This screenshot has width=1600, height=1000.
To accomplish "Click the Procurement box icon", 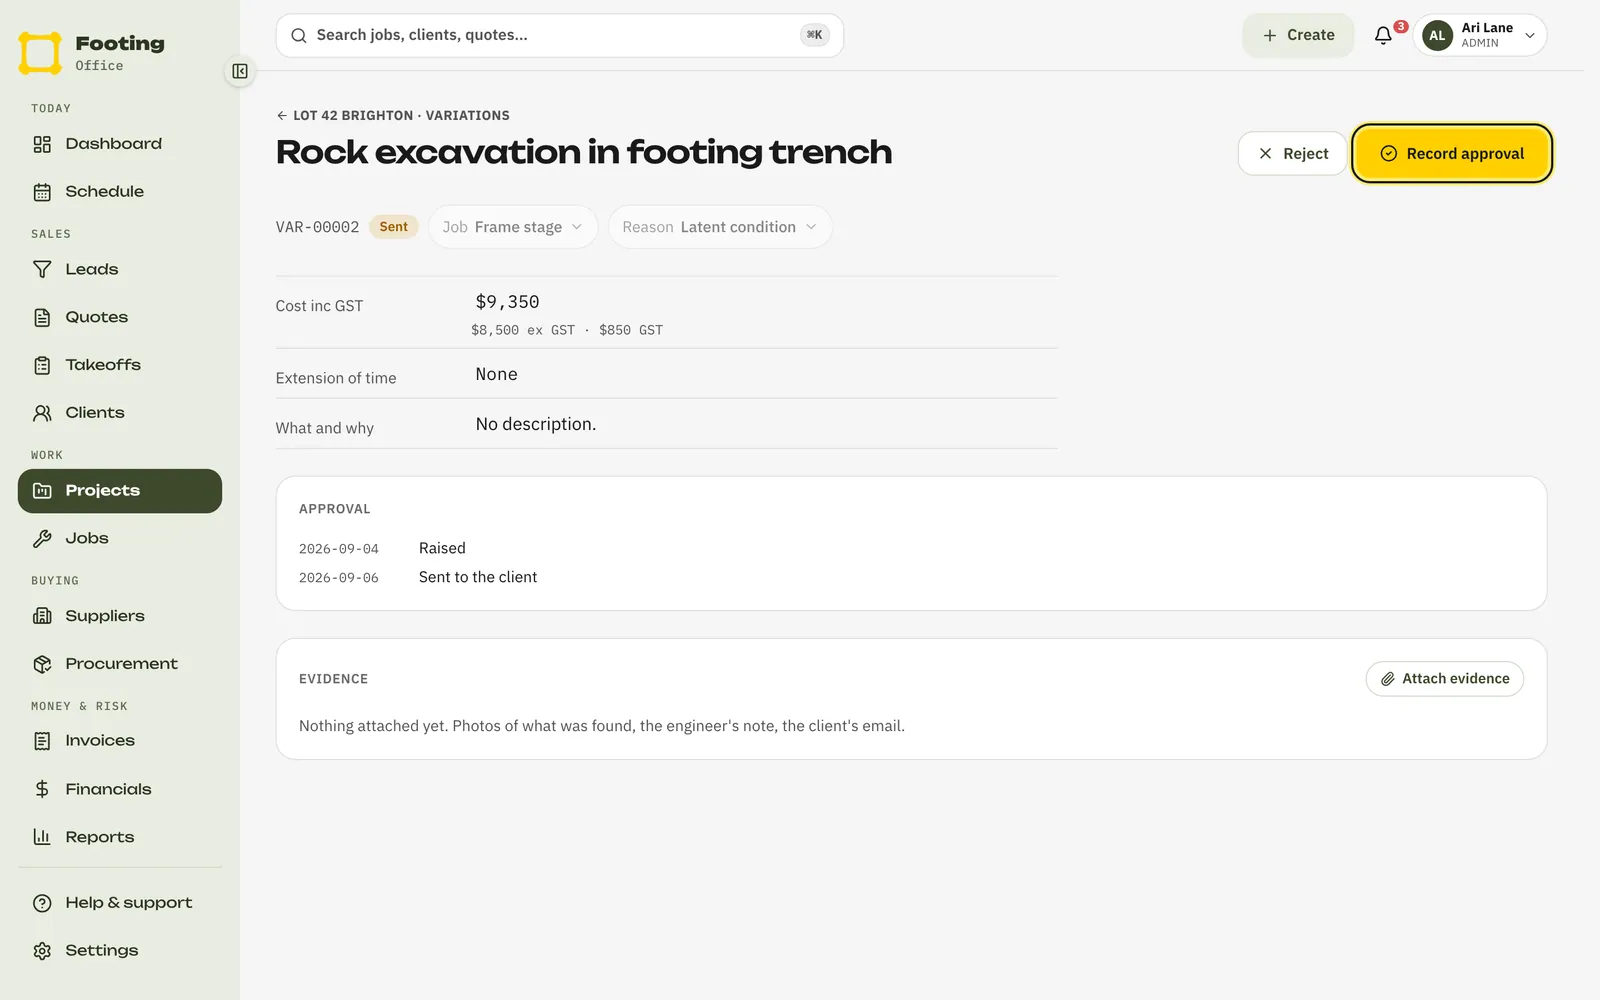I will click(x=42, y=664).
